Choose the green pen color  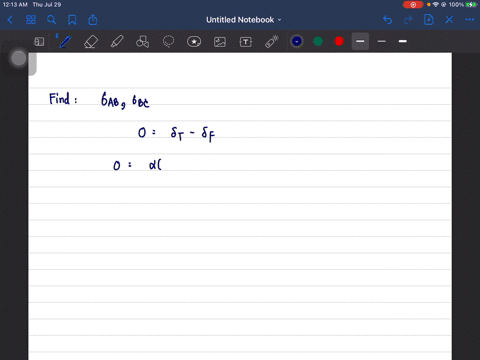point(318,41)
